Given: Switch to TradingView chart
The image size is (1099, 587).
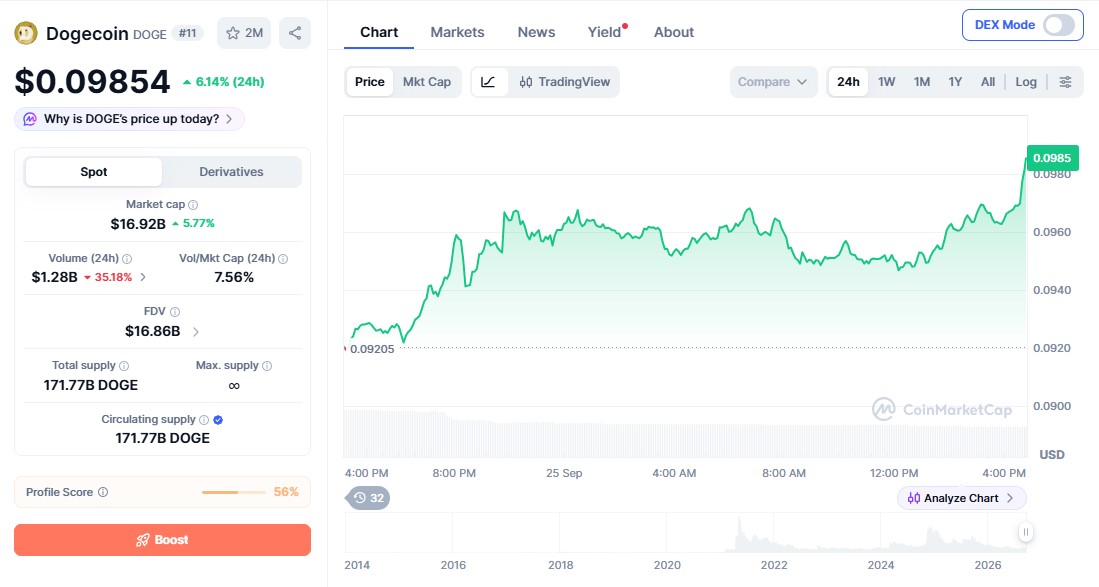Looking at the screenshot, I should [x=564, y=82].
